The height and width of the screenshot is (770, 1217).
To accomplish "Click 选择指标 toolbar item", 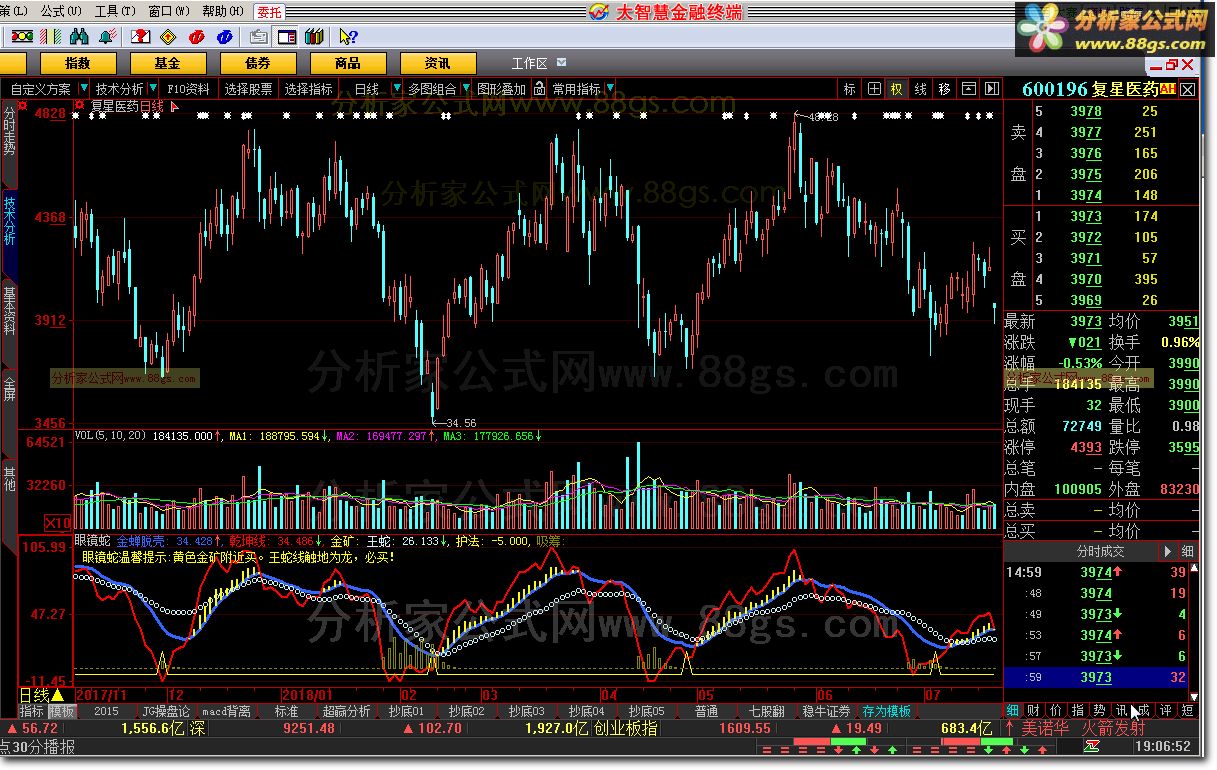I will (x=309, y=89).
